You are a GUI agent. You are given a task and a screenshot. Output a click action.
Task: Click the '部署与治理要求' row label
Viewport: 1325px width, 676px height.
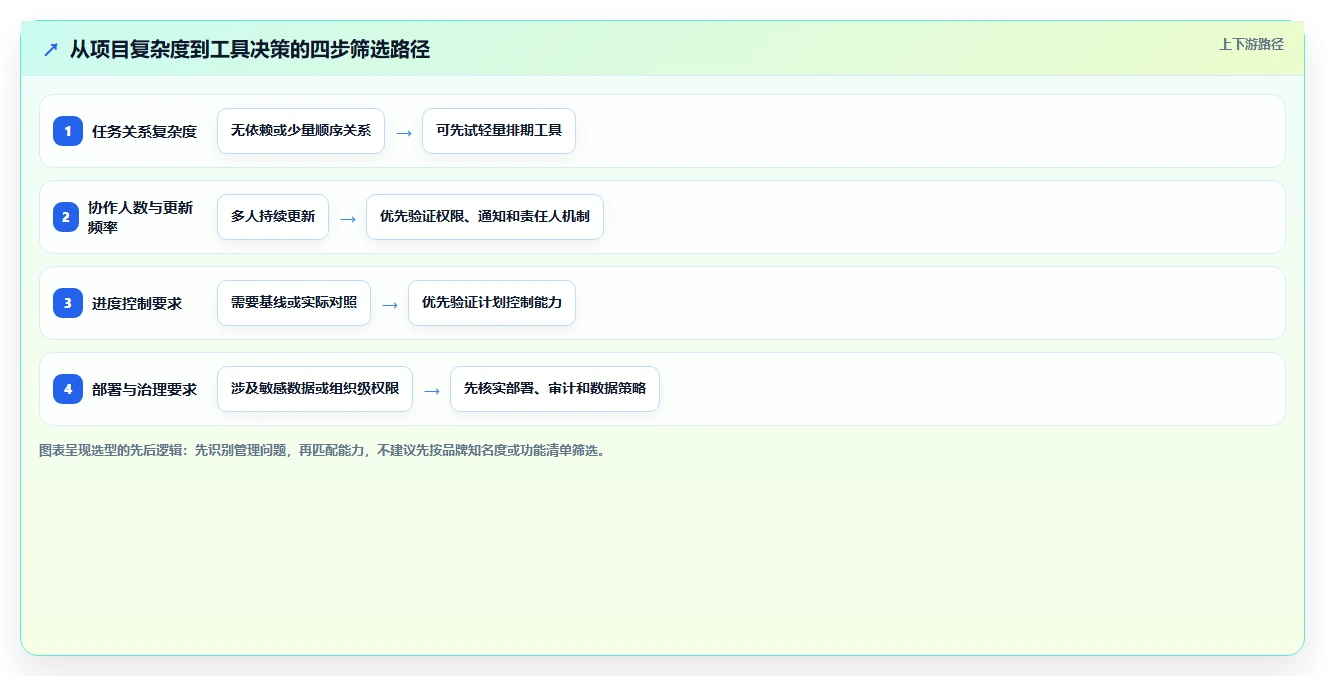145,389
